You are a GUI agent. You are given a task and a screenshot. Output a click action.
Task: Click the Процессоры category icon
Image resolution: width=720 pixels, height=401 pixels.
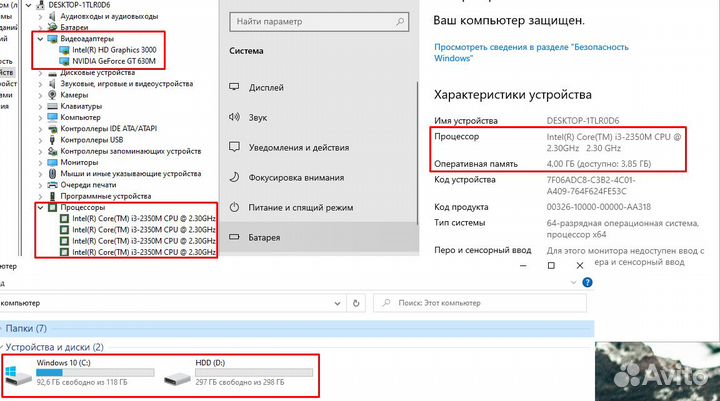[x=52, y=208]
